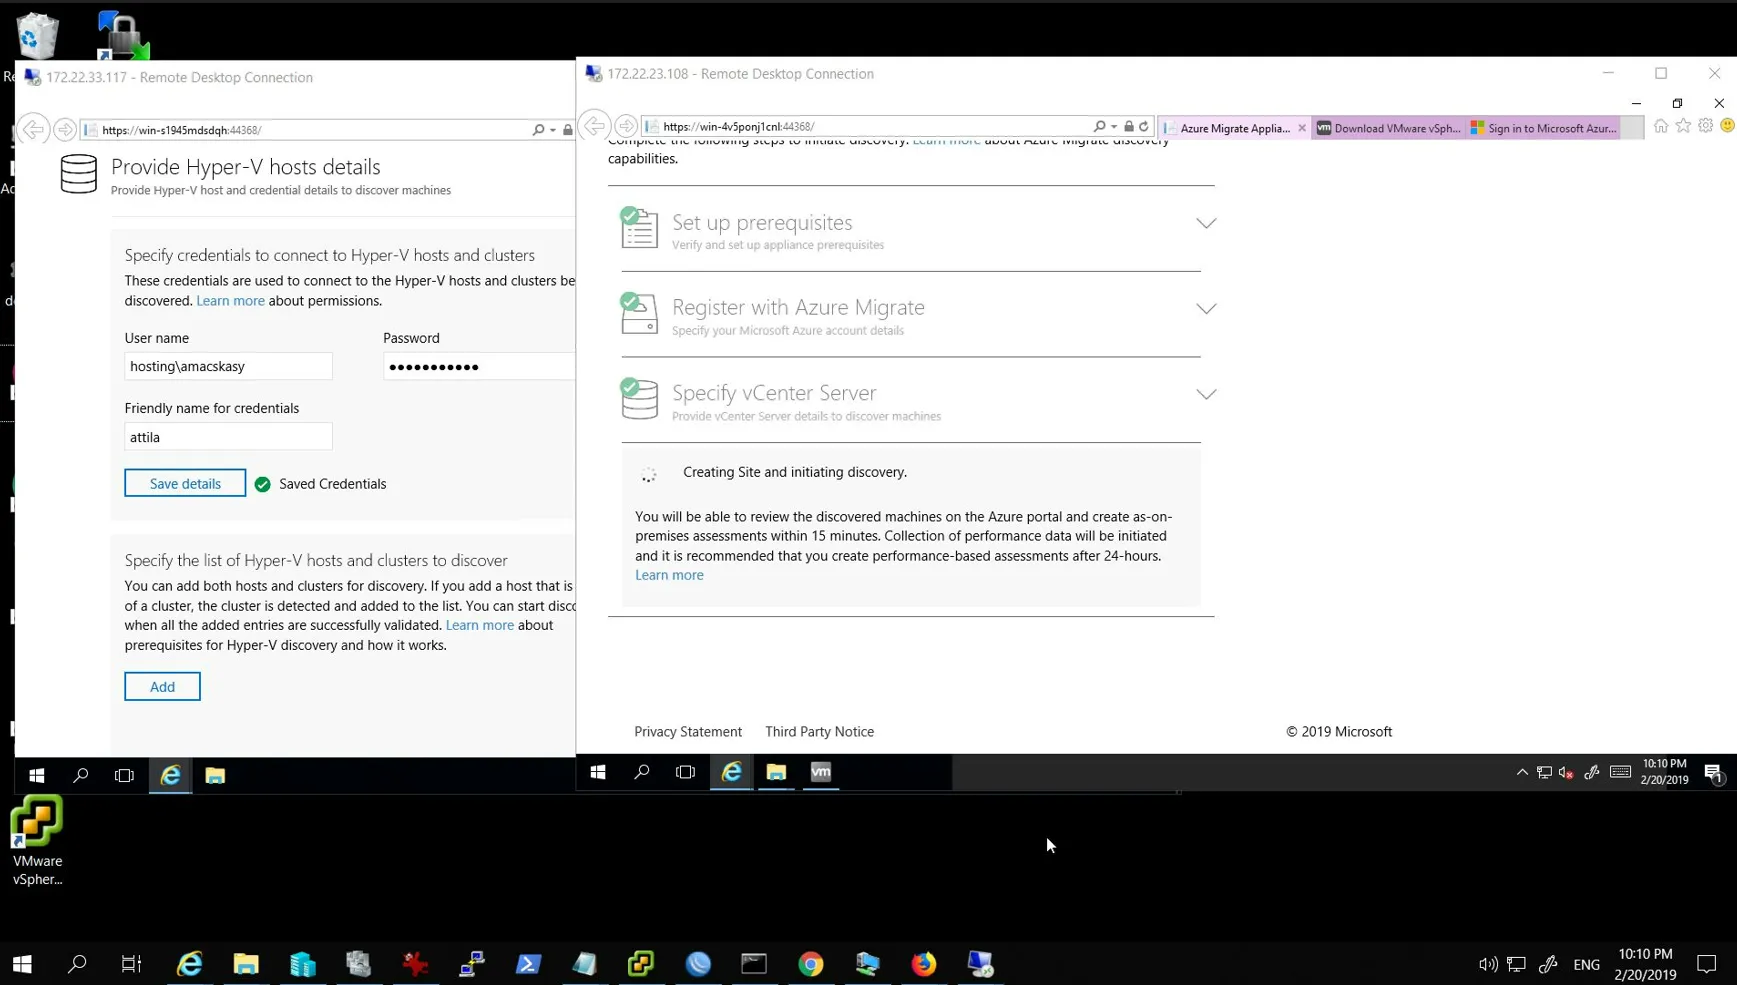1737x985 pixels.
Task: Open Internet Explorer on the host taskbar
Action: [189, 963]
